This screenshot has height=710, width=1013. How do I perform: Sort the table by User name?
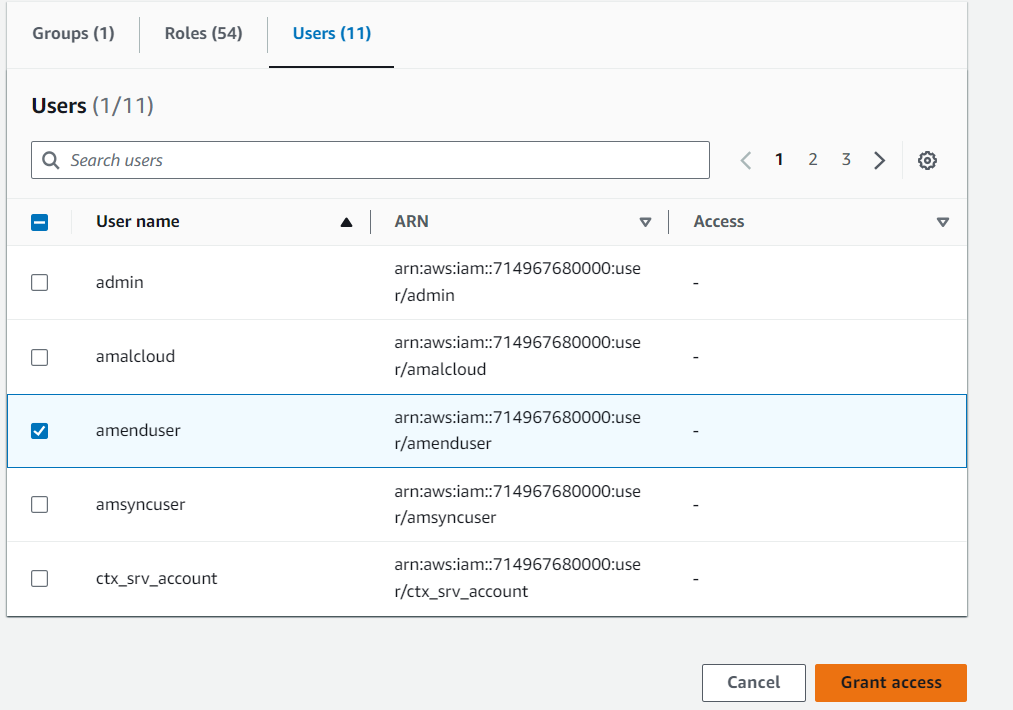coord(137,221)
